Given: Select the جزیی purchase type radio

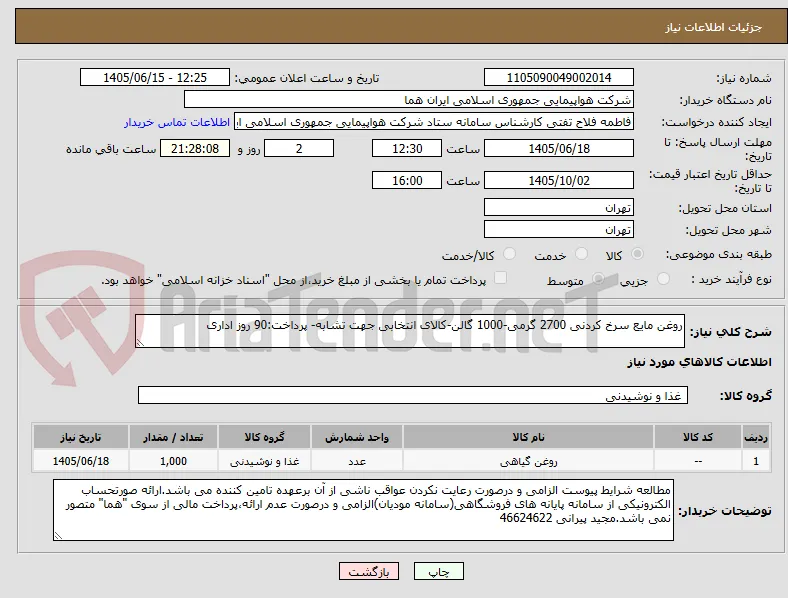Looking at the screenshot, I should 663,279.
